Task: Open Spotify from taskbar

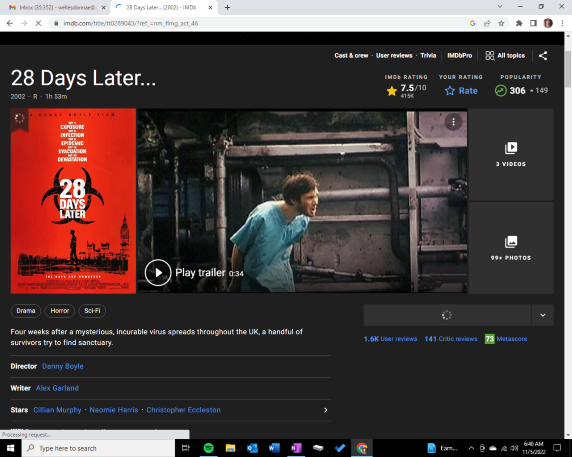Action: click(x=208, y=448)
